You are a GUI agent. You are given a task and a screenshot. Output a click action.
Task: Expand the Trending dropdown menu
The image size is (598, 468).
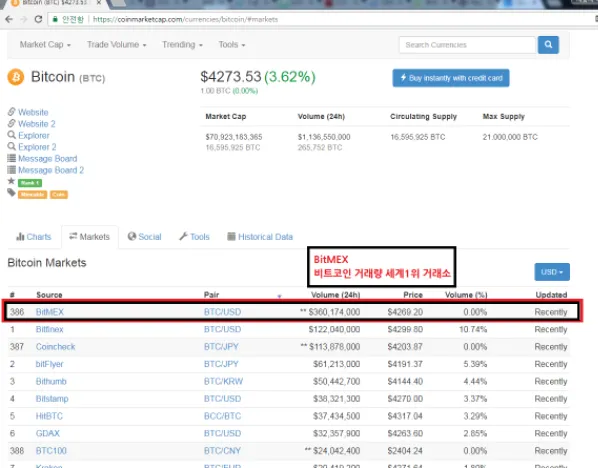(x=182, y=45)
